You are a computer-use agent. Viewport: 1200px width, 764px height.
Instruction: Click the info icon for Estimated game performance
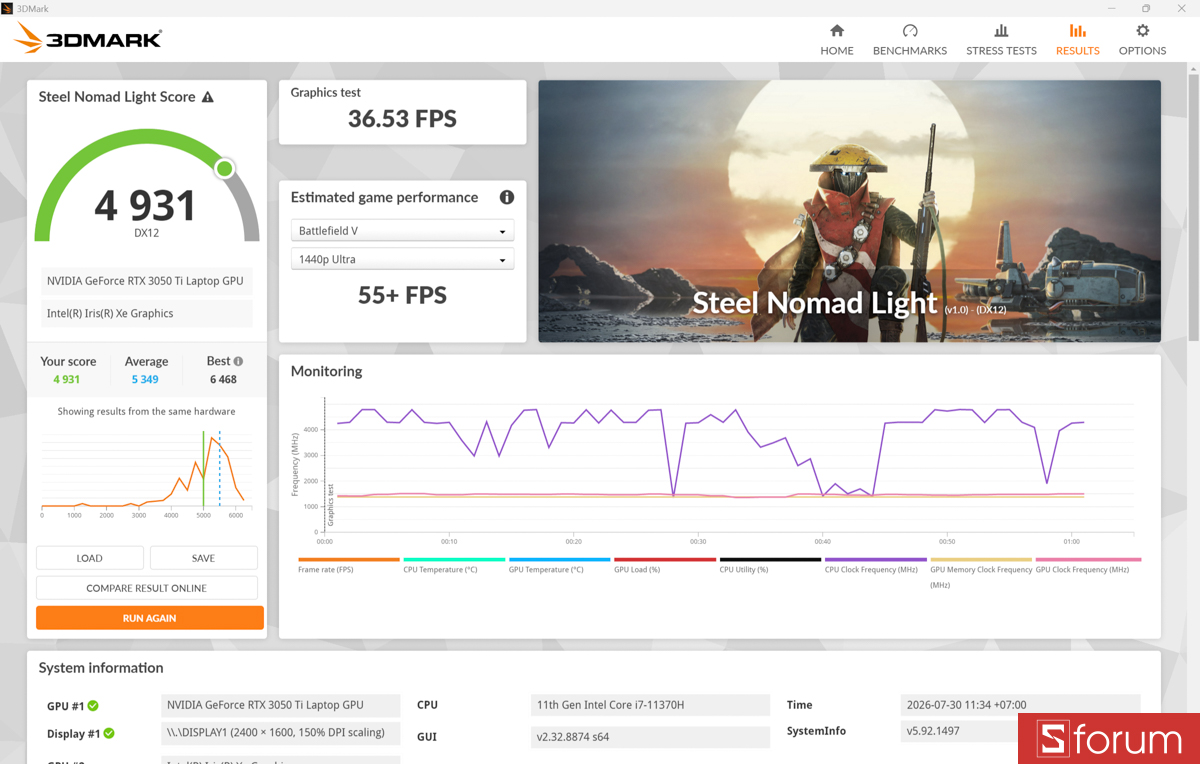pyautogui.click(x=507, y=197)
